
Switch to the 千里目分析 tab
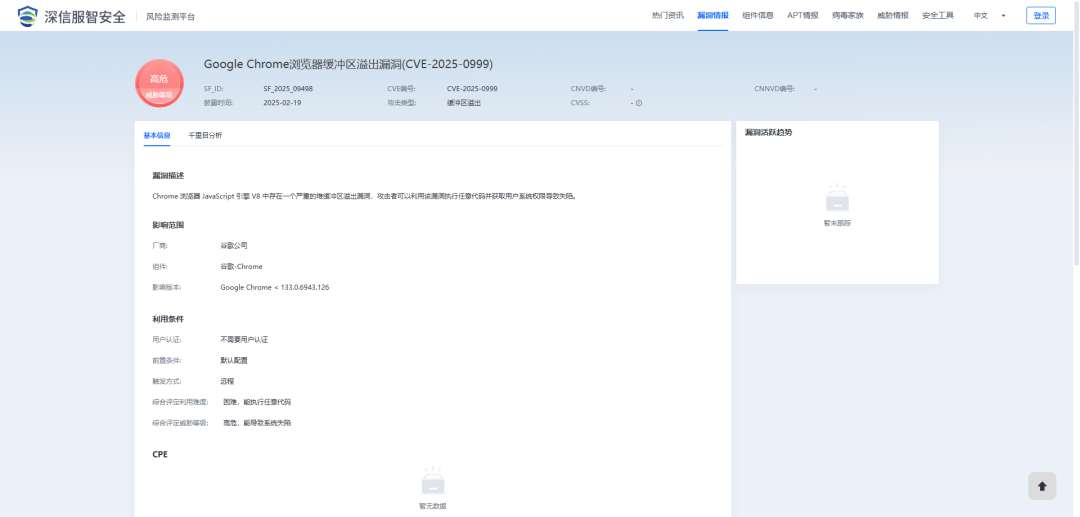click(205, 135)
